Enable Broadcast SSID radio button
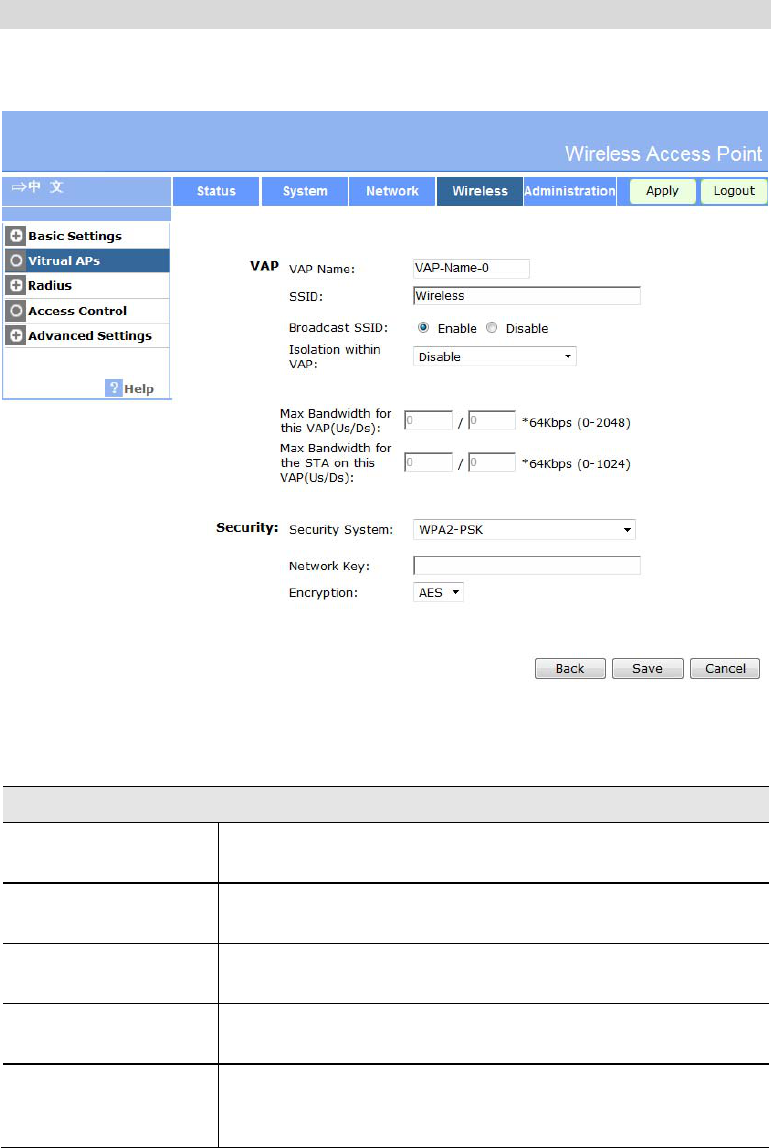 click(423, 327)
